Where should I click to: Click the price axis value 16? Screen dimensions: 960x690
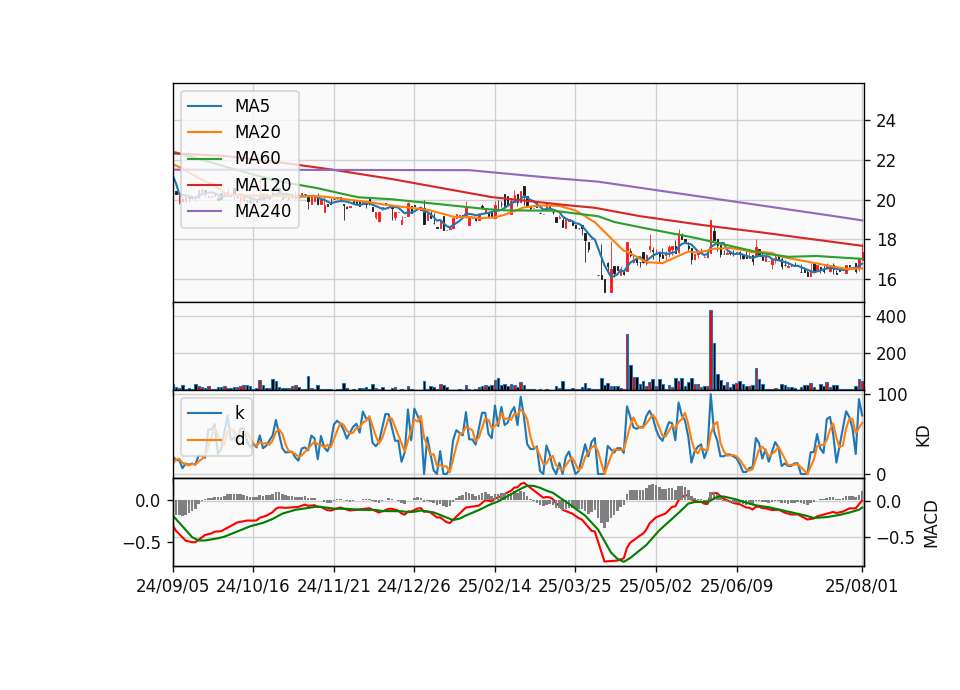point(886,280)
